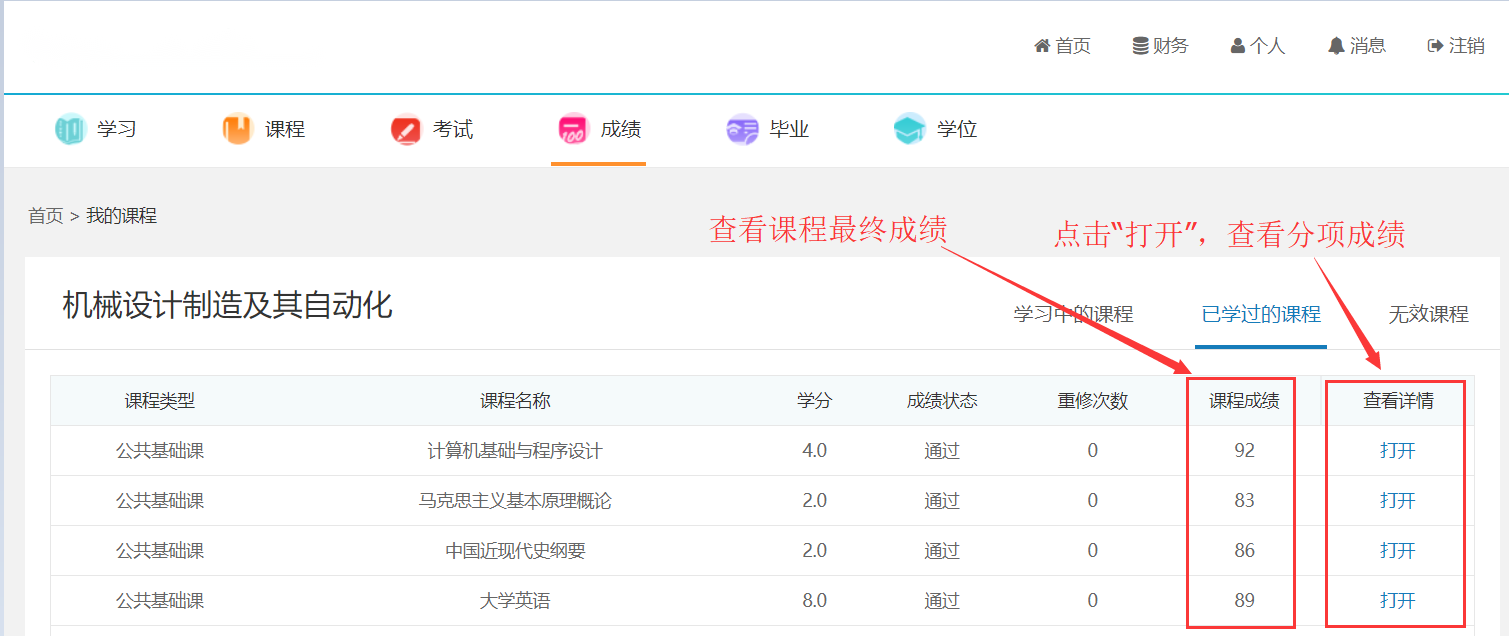The height and width of the screenshot is (636, 1509).
Task: Click the home icon beside 首页
Action: tap(1042, 46)
